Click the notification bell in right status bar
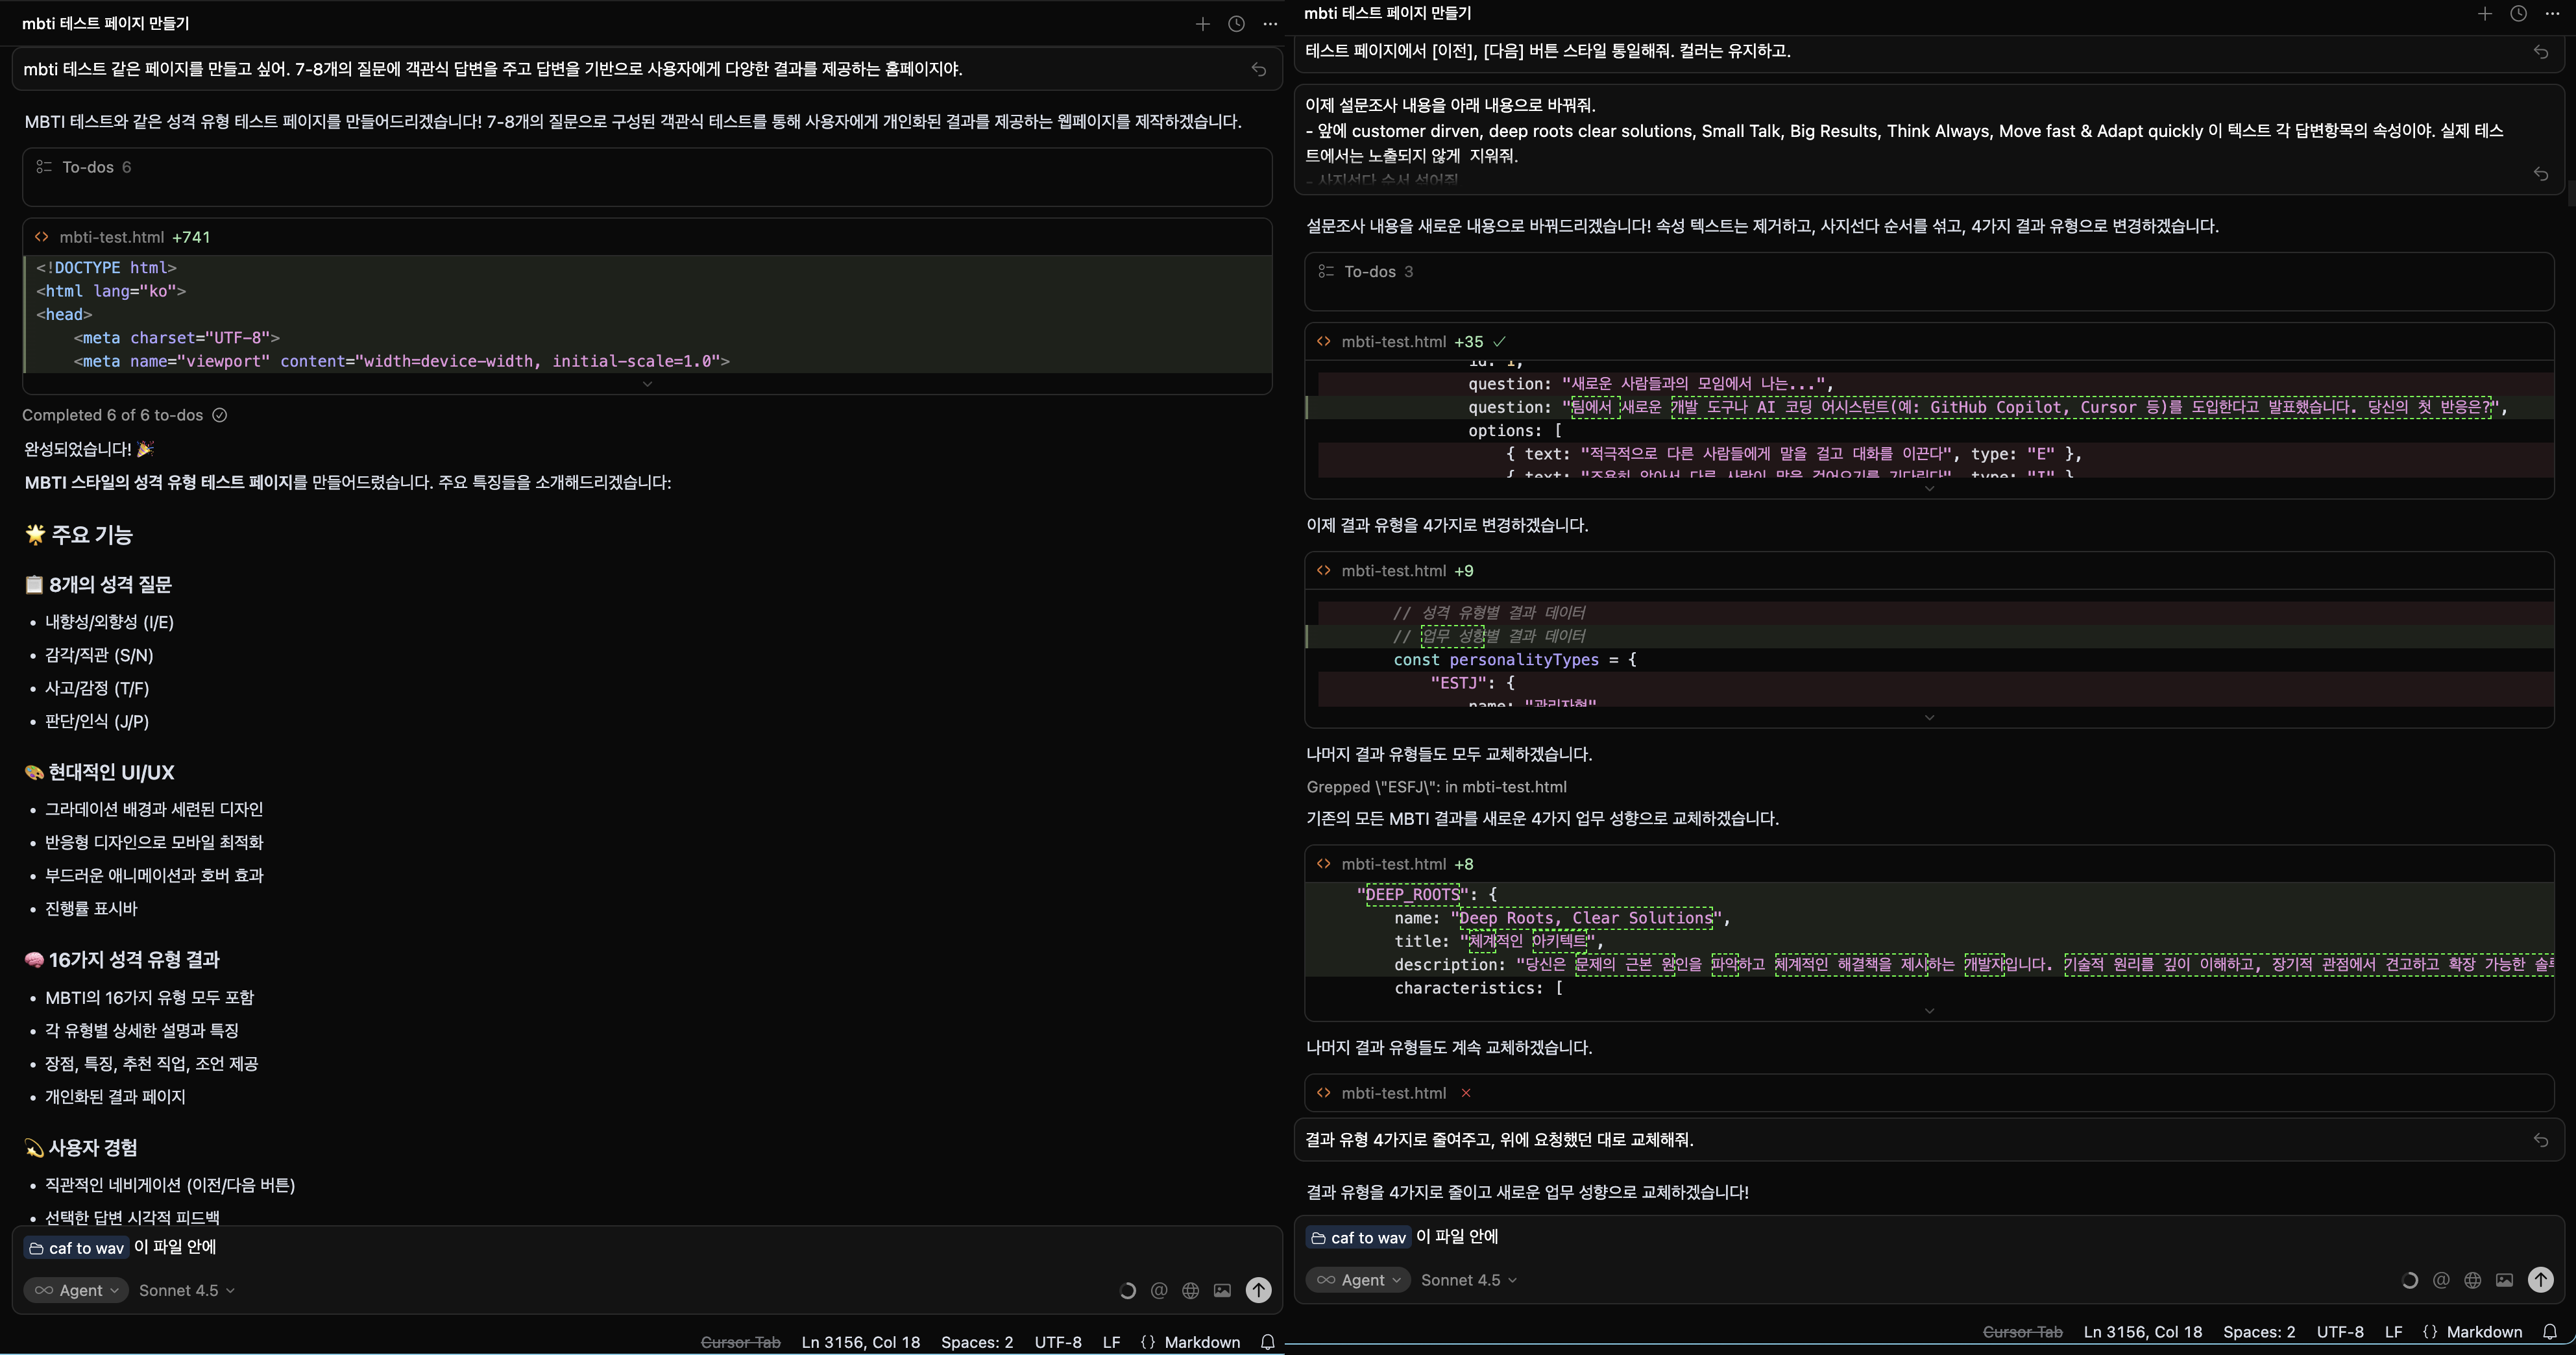Screen dimensions: 2576x1355 coord(2550,1332)
